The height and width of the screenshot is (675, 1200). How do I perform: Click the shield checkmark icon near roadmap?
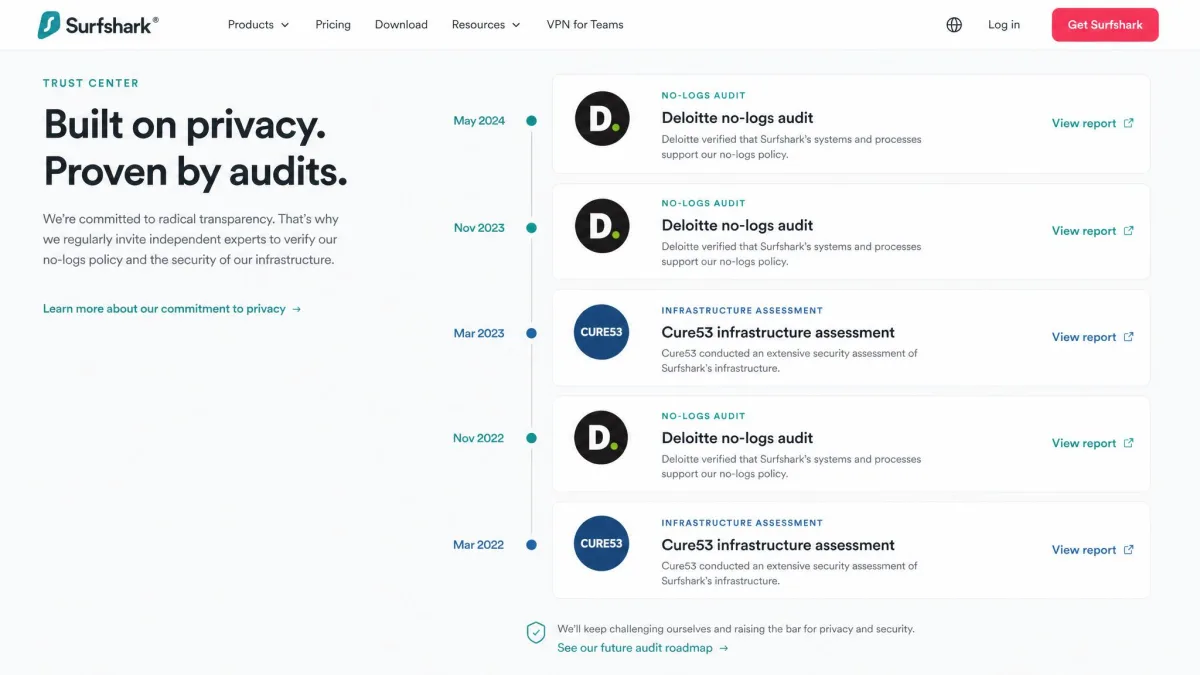tap(536, 632)
